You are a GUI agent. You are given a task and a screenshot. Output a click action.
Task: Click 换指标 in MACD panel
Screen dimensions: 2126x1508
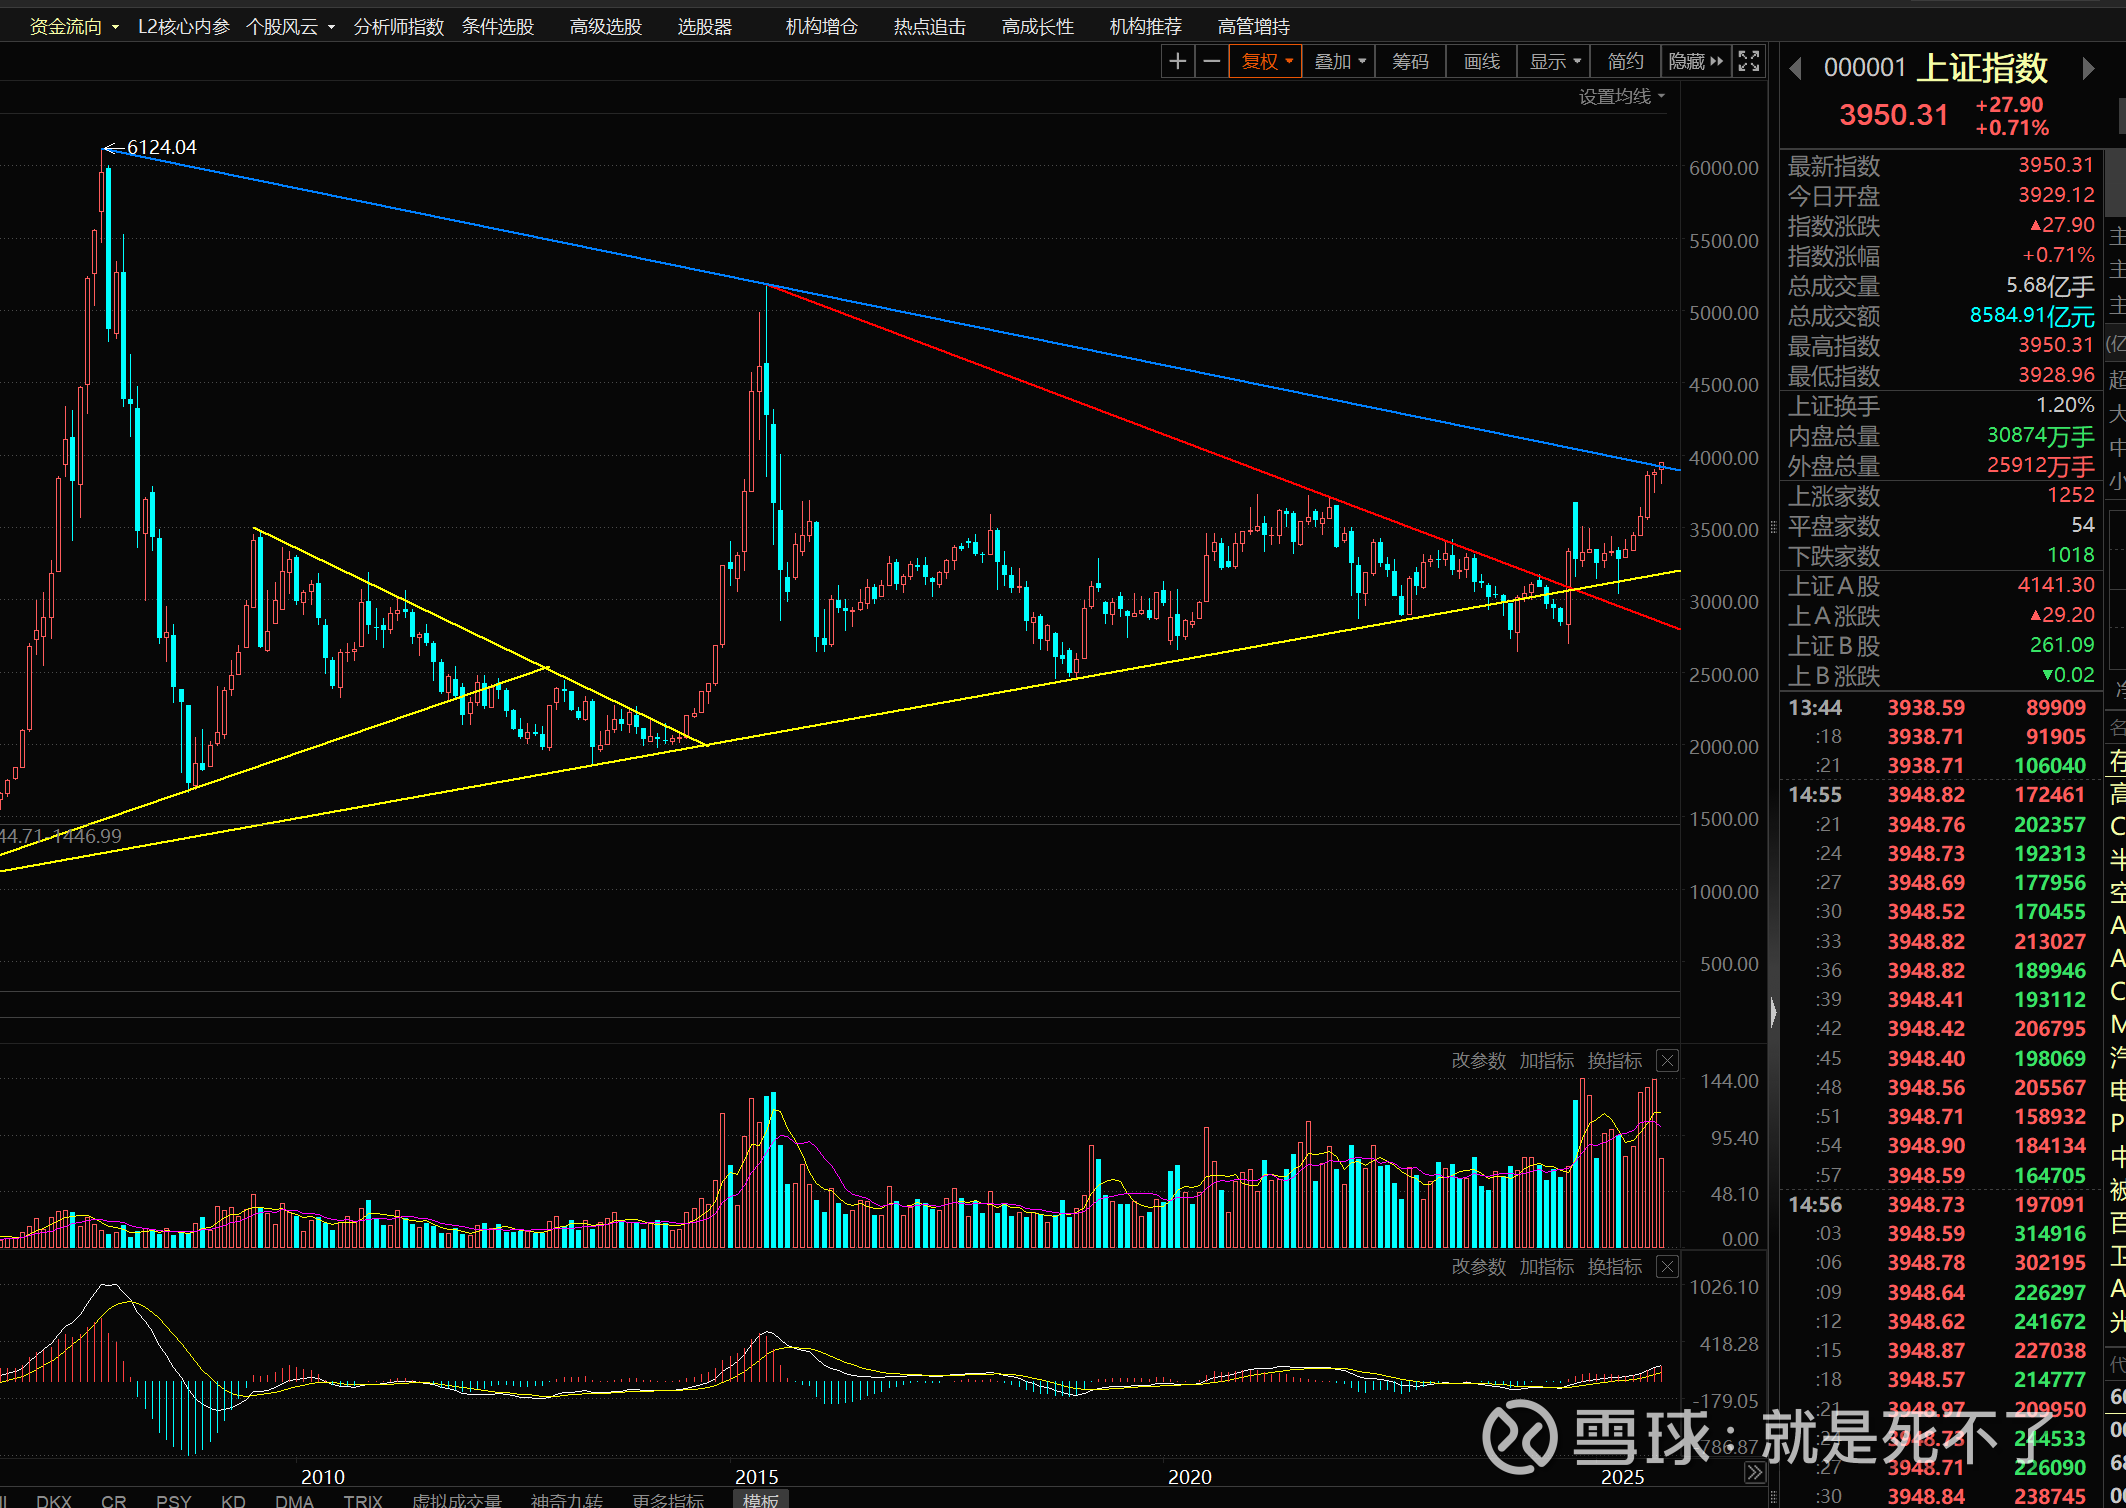point(1614,1267)
